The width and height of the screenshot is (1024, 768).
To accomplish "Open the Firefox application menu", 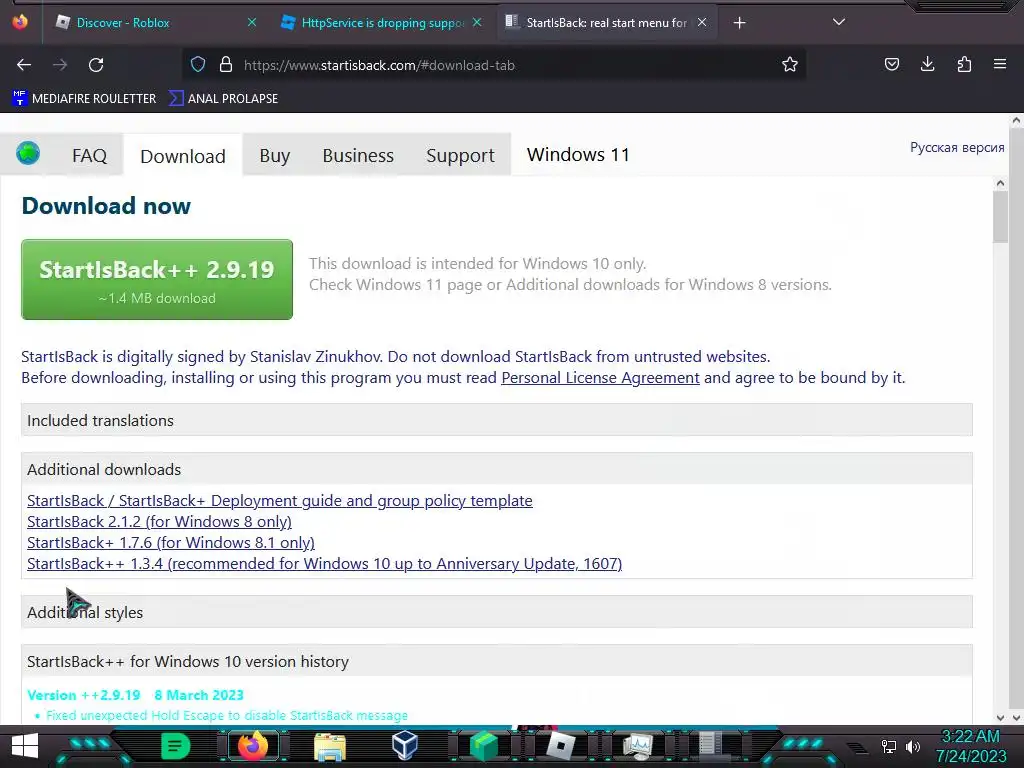I will click(999, 64).
